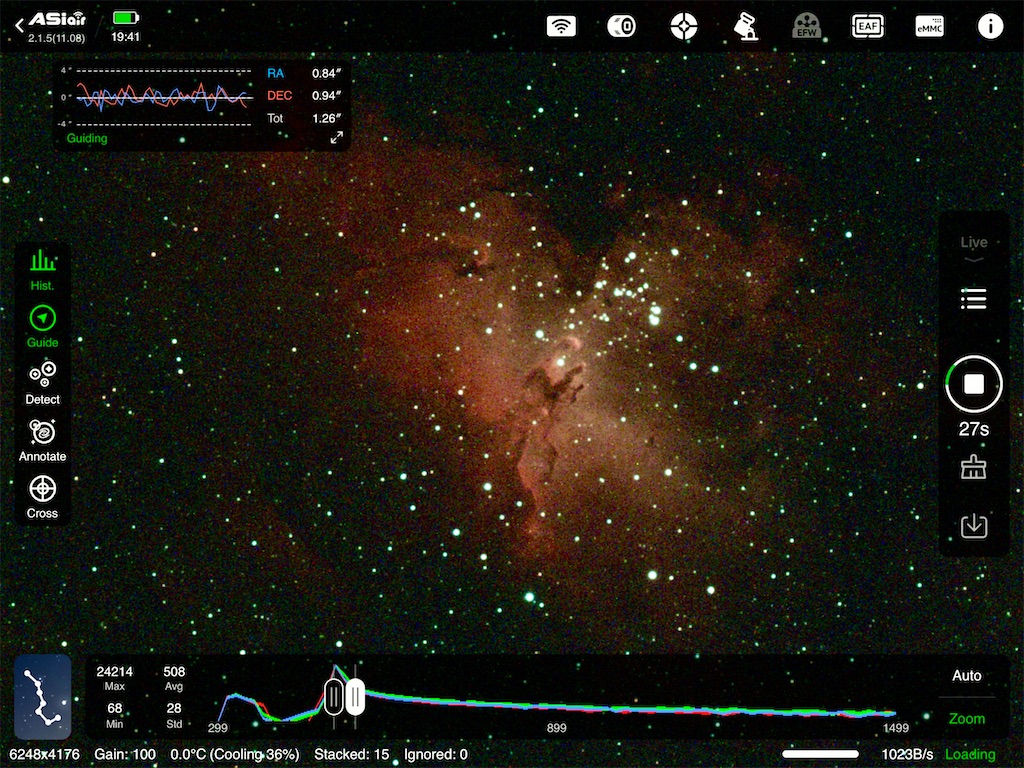Click the Ignored: 0 counter
1024x768 pixels.
436,755
